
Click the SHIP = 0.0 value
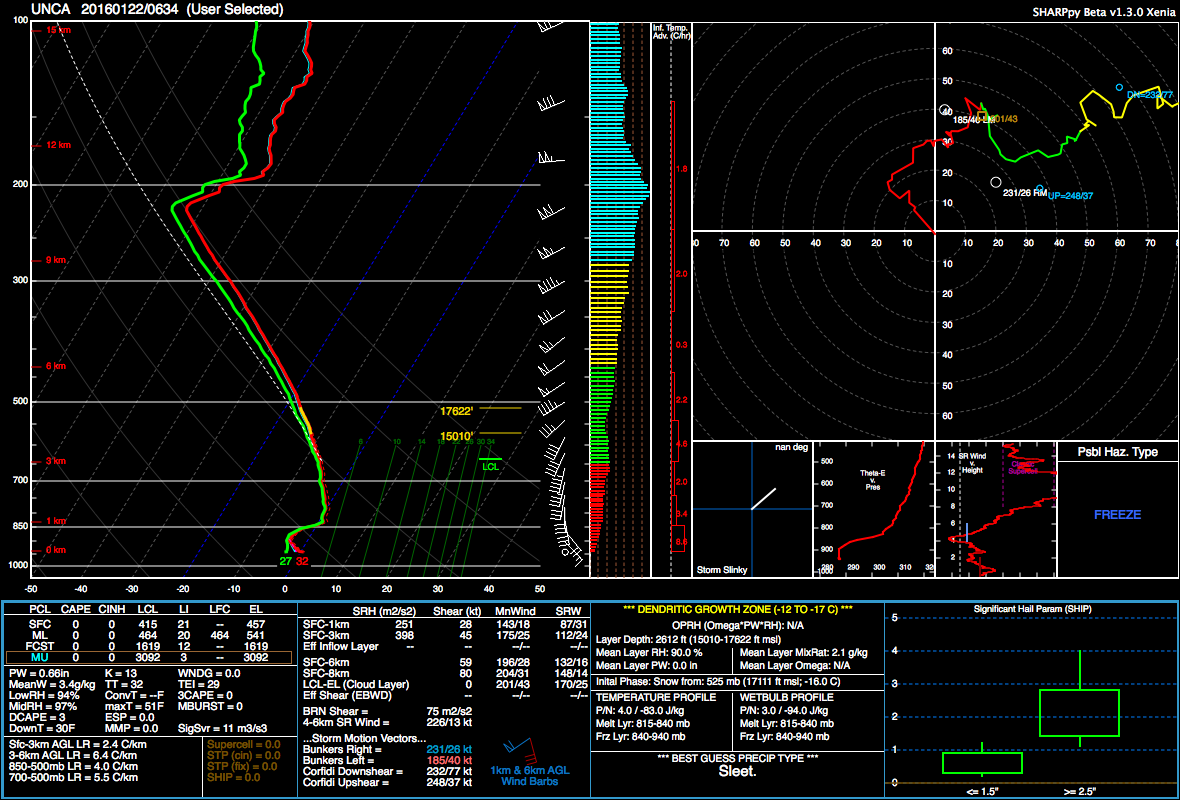(234, 777)
